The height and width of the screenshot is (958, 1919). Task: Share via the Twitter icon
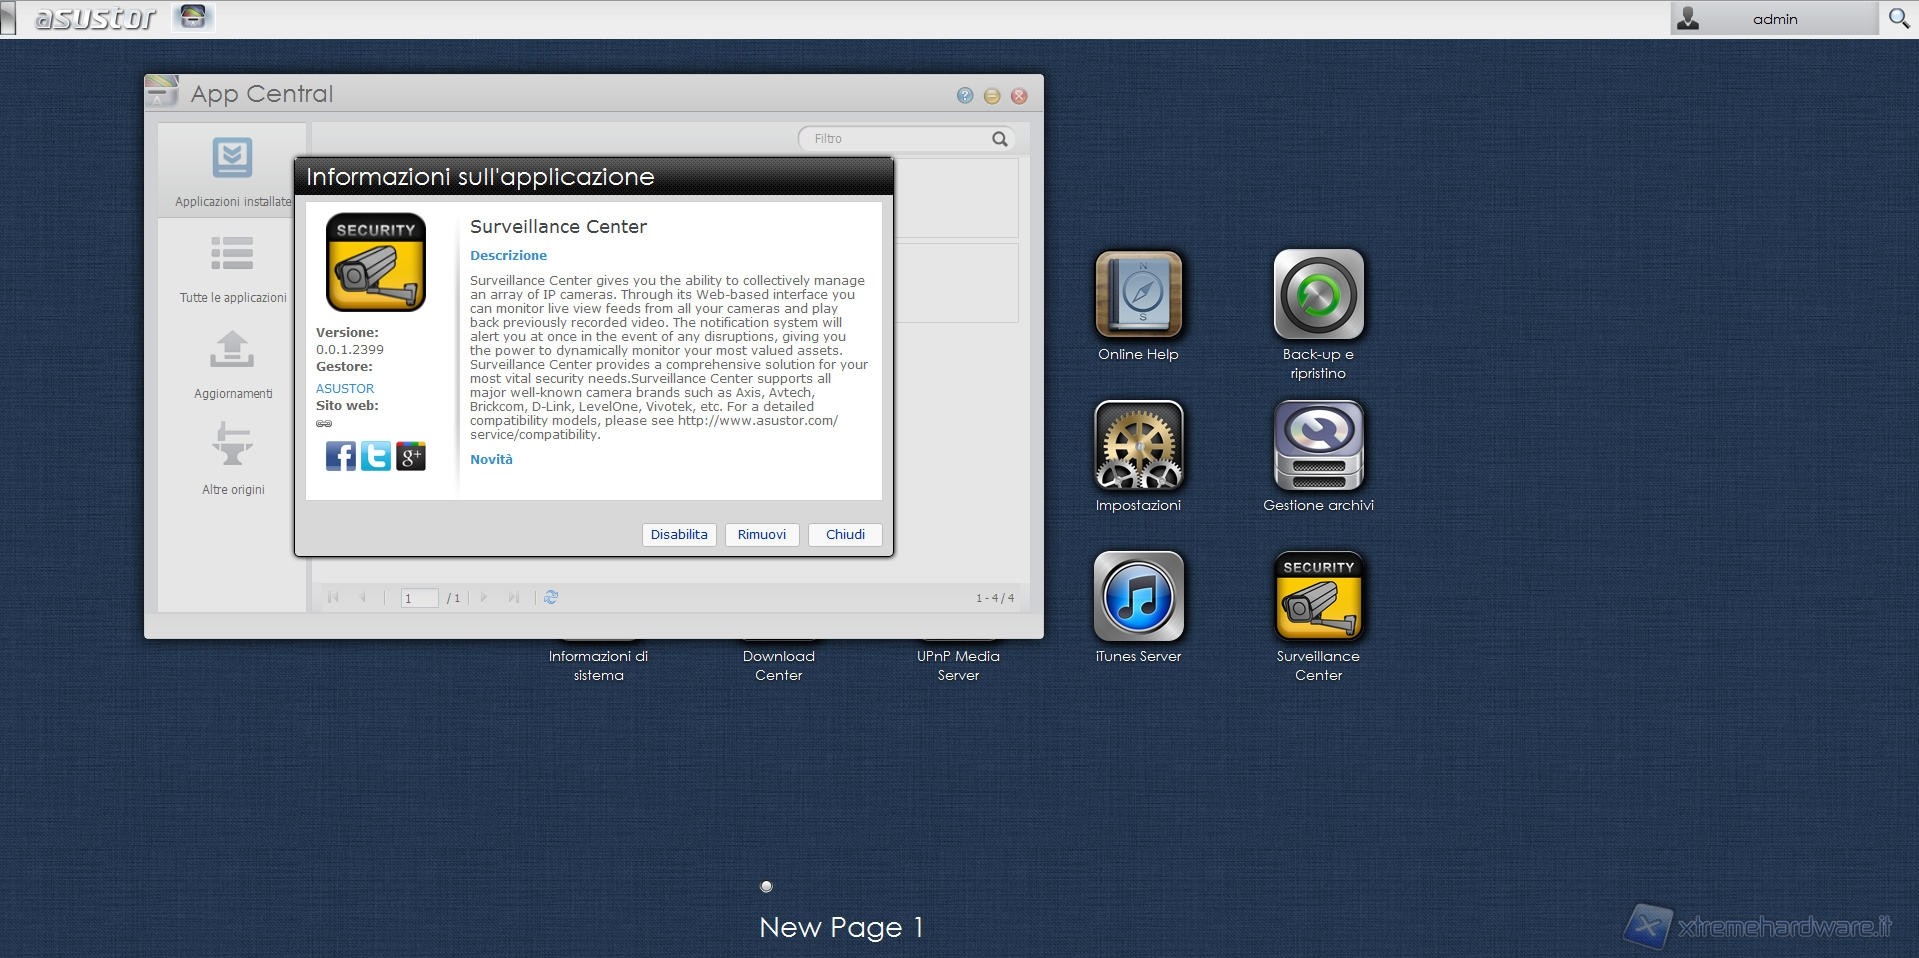[x=375, y=456]
